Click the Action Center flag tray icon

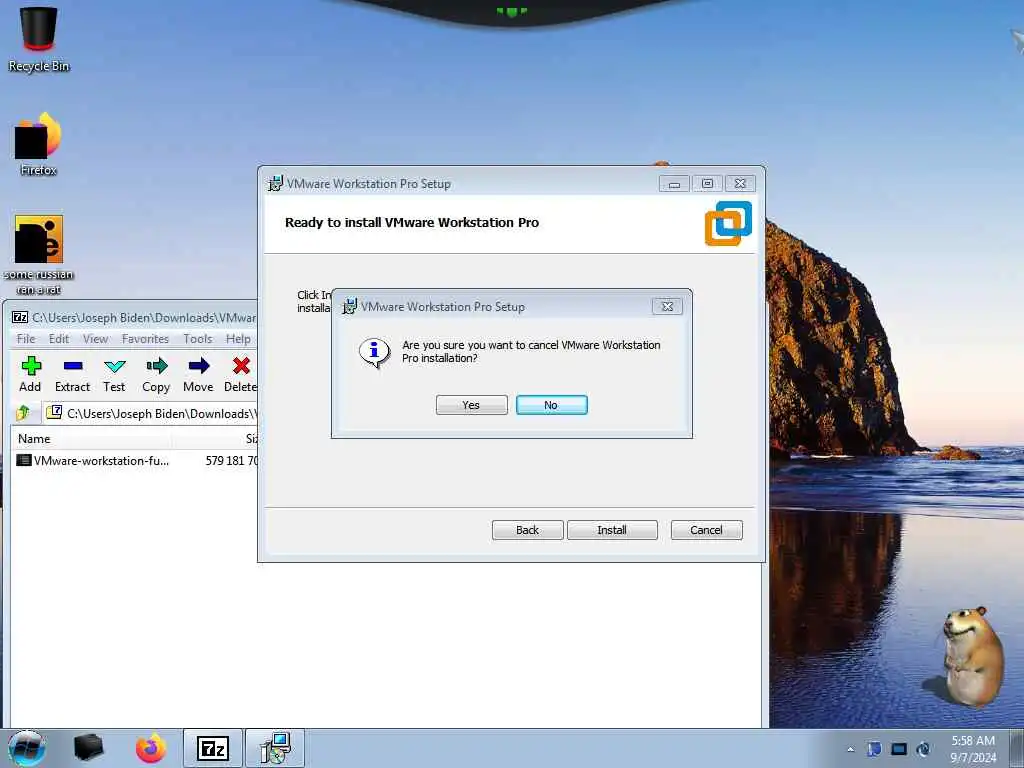click(x=874, y=749)
